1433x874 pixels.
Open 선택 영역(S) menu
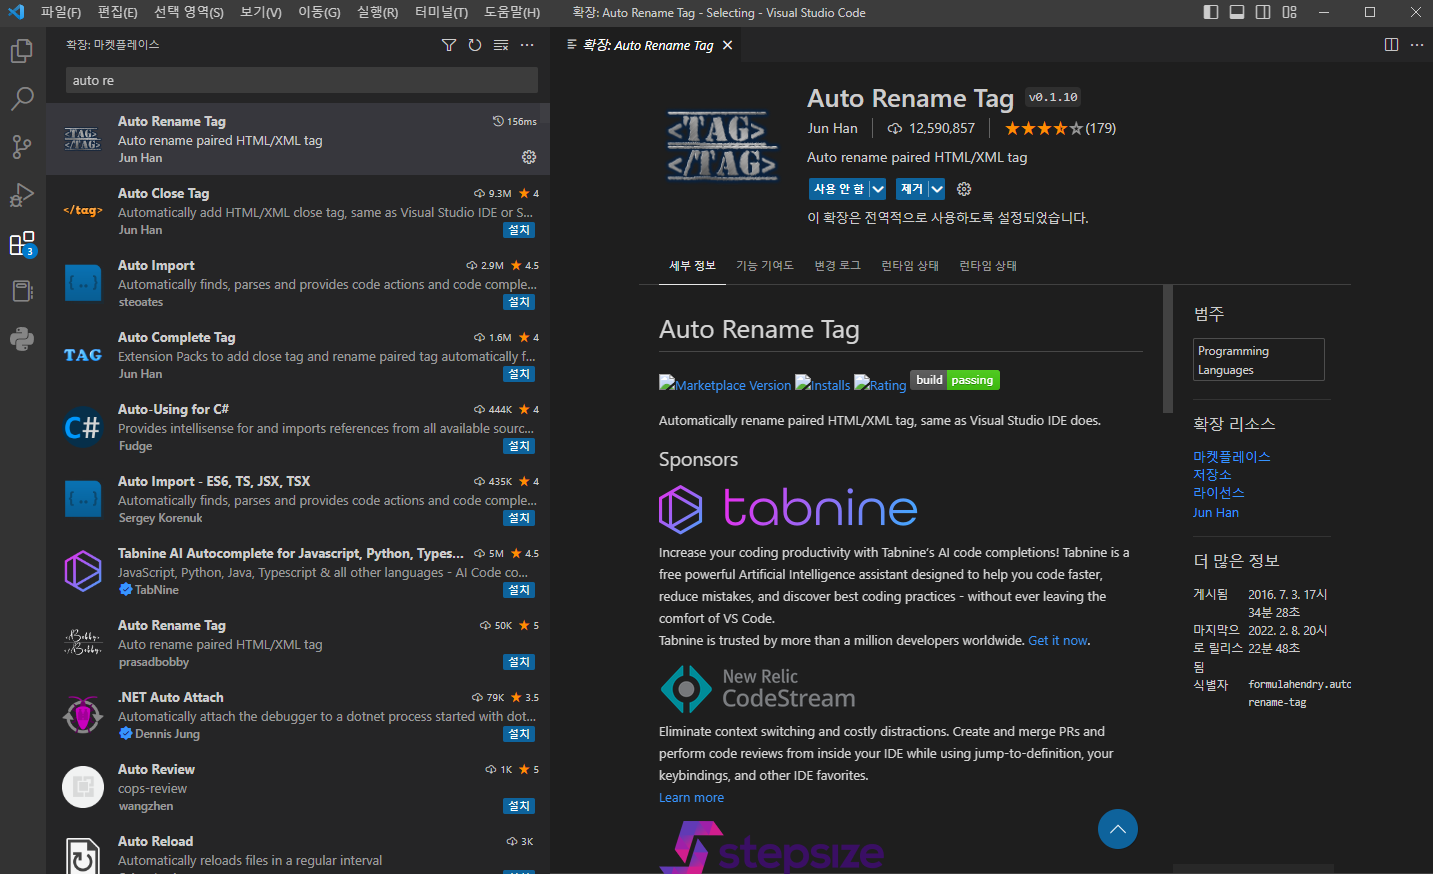tap(189, 12)
